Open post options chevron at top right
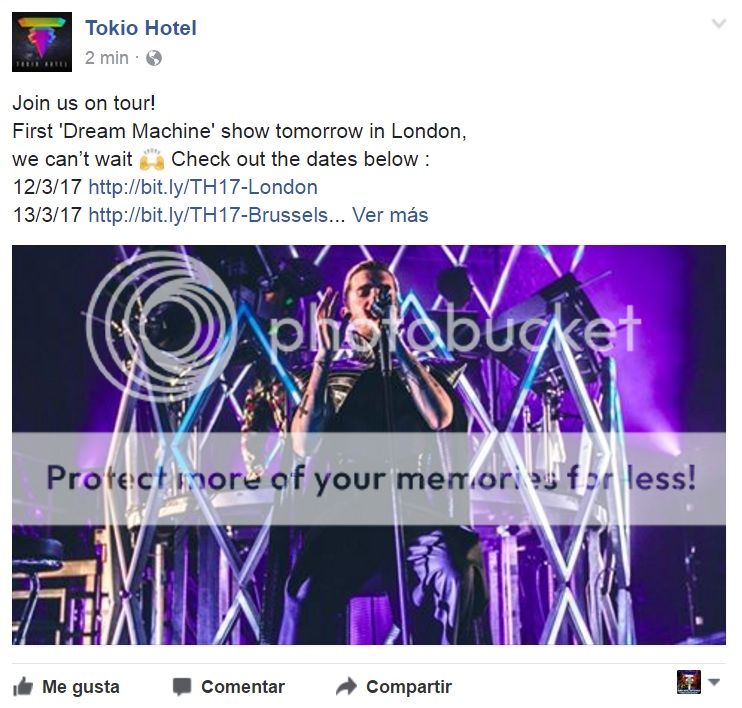The image size is (742, 708). [719, 23]
